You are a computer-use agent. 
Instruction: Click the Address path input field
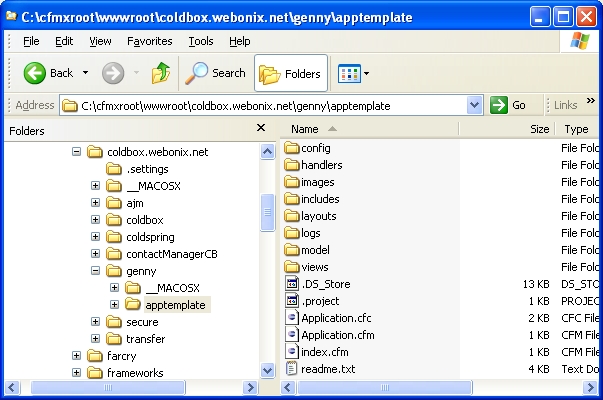(x=263, y=106)
